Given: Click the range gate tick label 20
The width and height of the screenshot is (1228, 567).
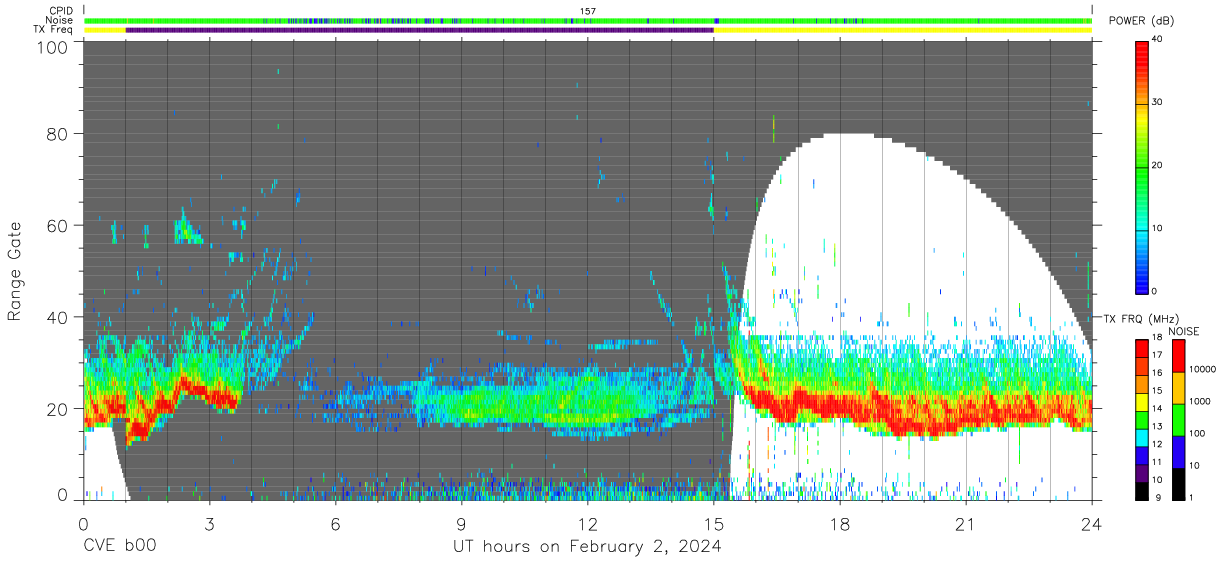Looking at the screenshot, I should [x=57, y=409].
